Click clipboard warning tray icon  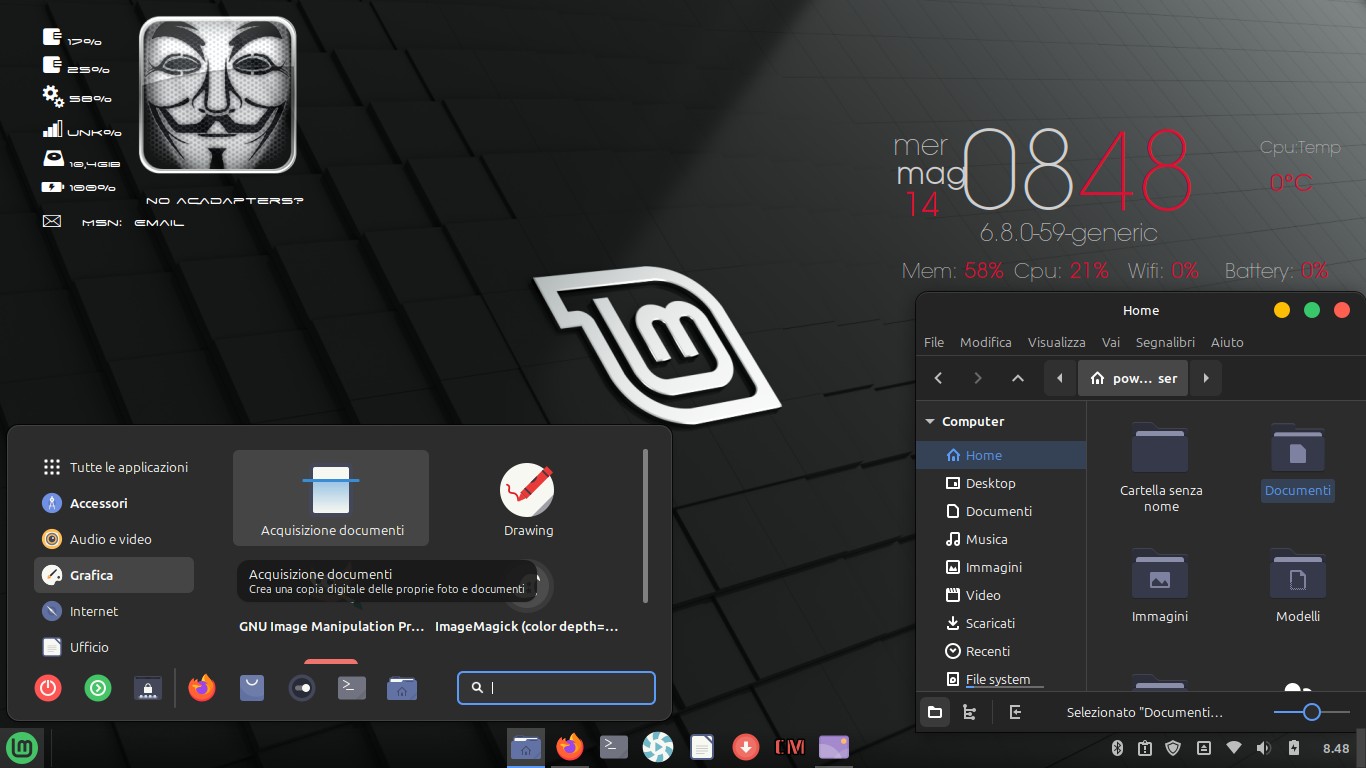1146,748
